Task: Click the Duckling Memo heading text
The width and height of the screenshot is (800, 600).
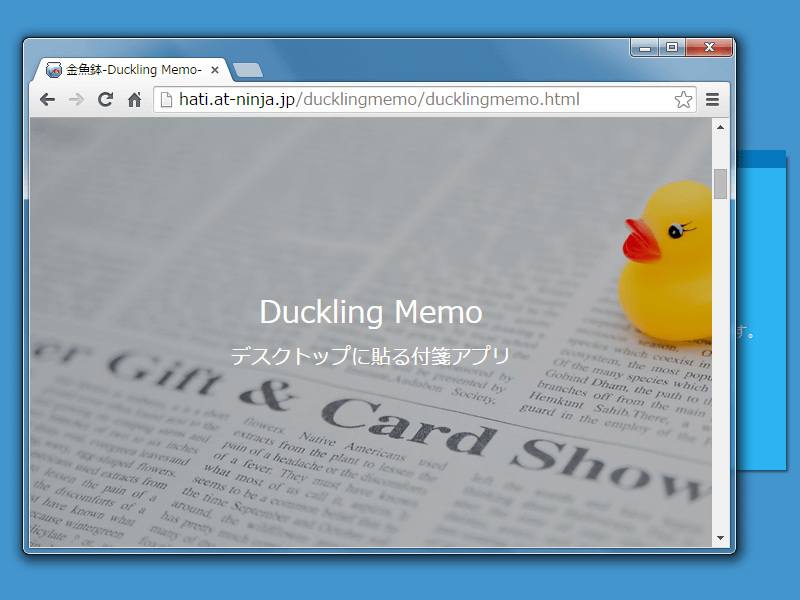Action: pos(370,312)
